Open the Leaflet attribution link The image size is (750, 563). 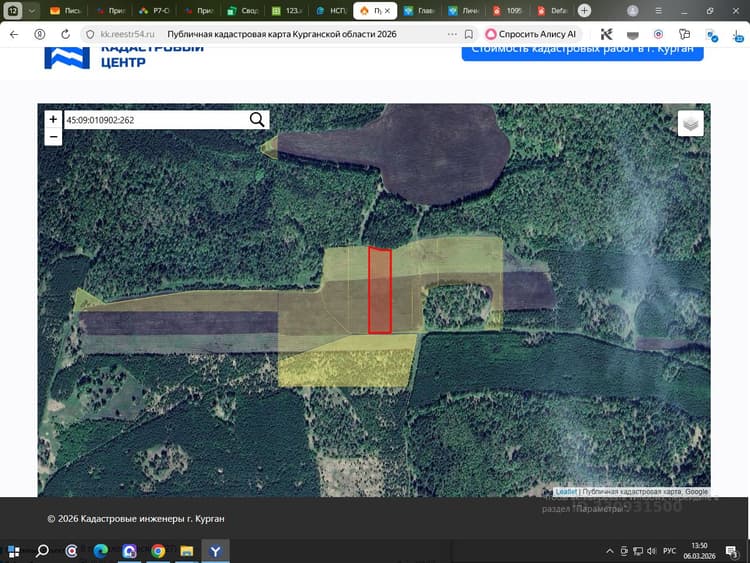(566, 491)
